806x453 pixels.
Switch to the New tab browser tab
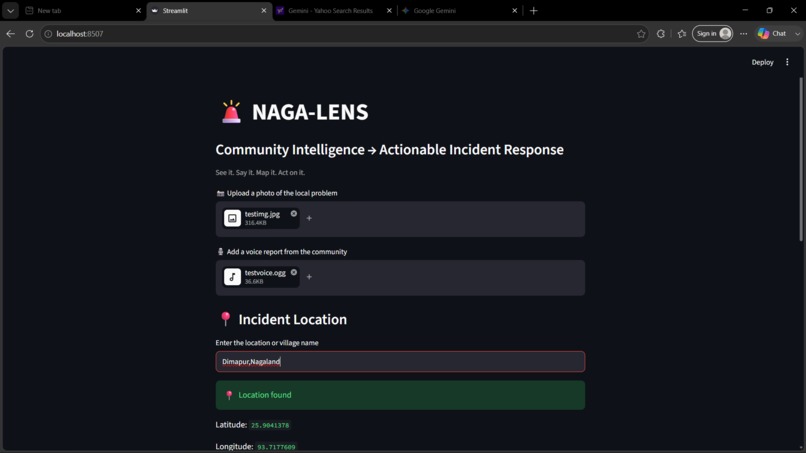pyautogui.click(x=82, y=10)
